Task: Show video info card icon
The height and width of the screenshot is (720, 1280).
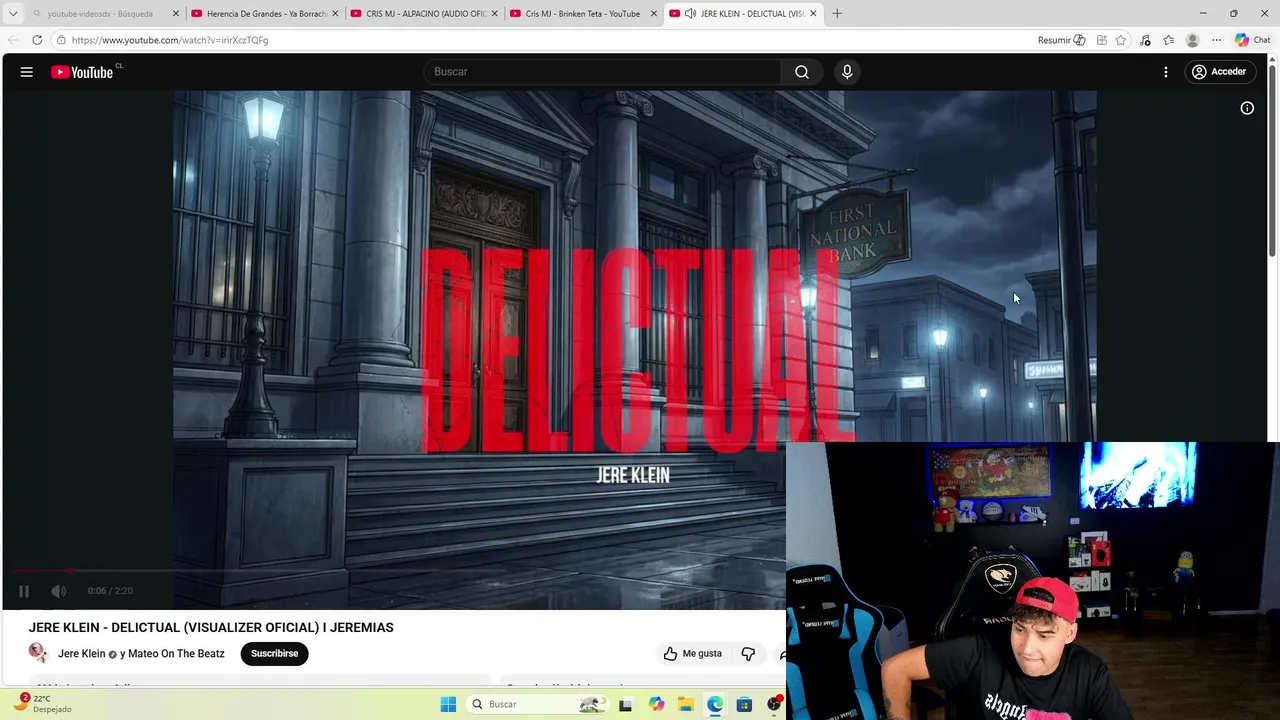Action: click(1247, 108)
